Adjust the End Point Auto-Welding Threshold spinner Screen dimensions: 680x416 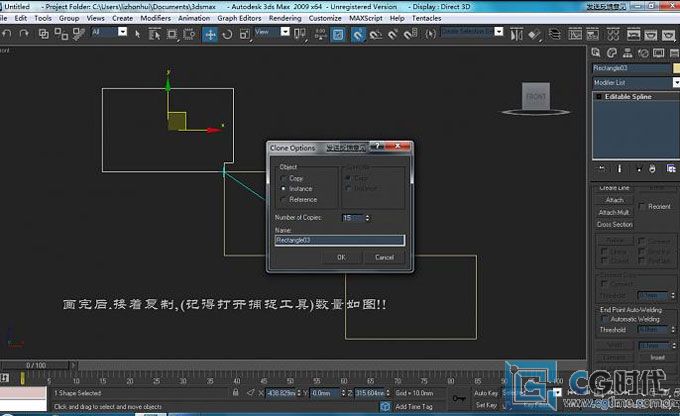(x=673, y=330)
